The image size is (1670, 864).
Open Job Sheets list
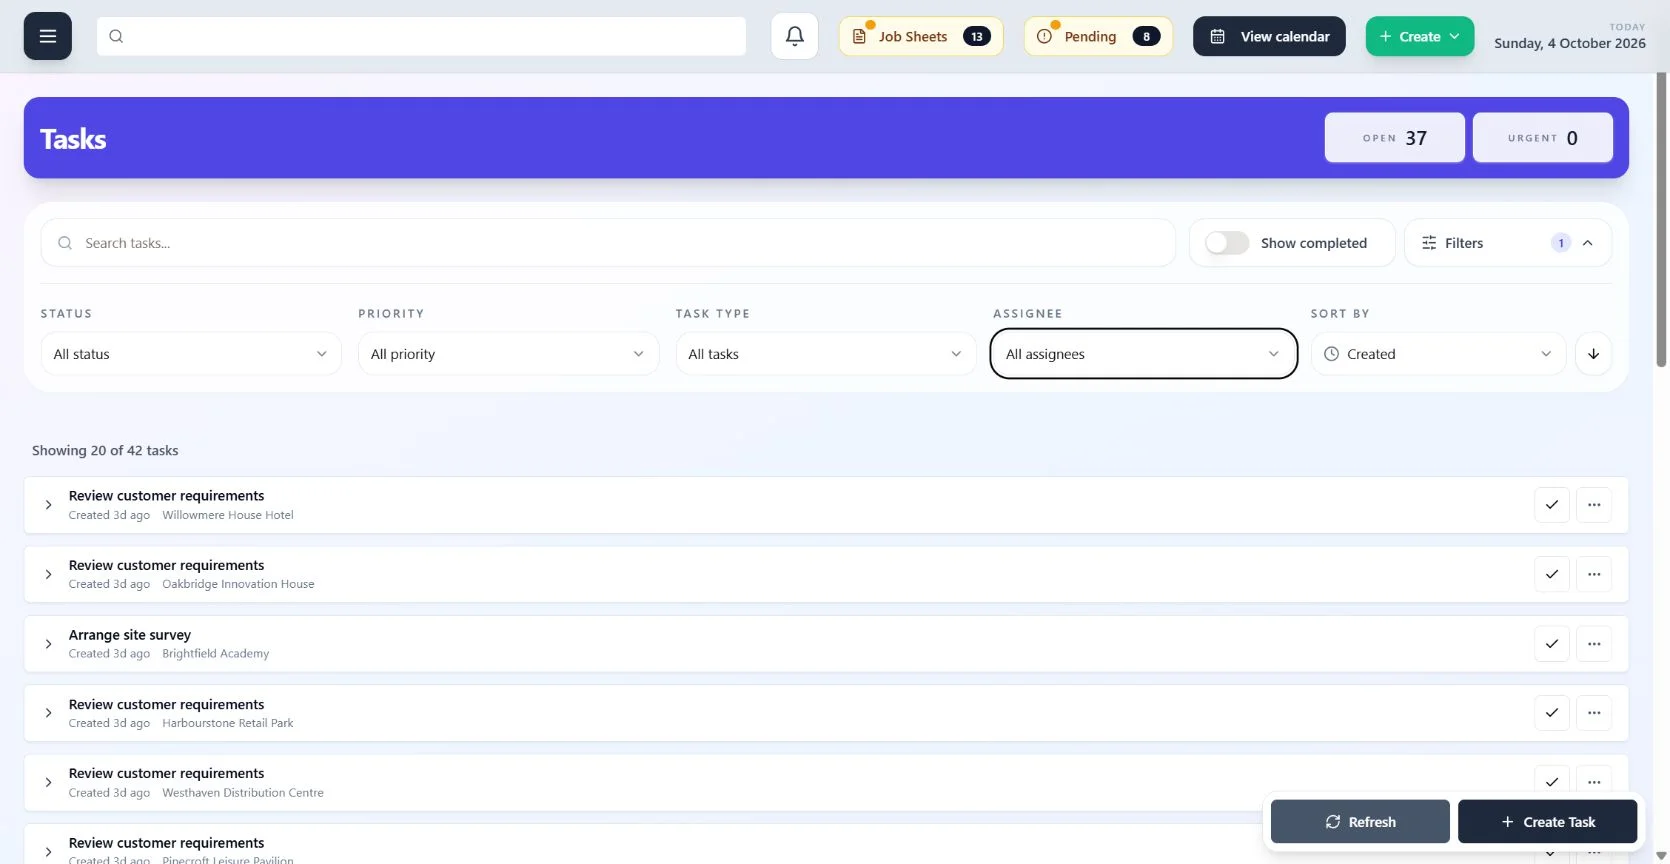point(921,36)
